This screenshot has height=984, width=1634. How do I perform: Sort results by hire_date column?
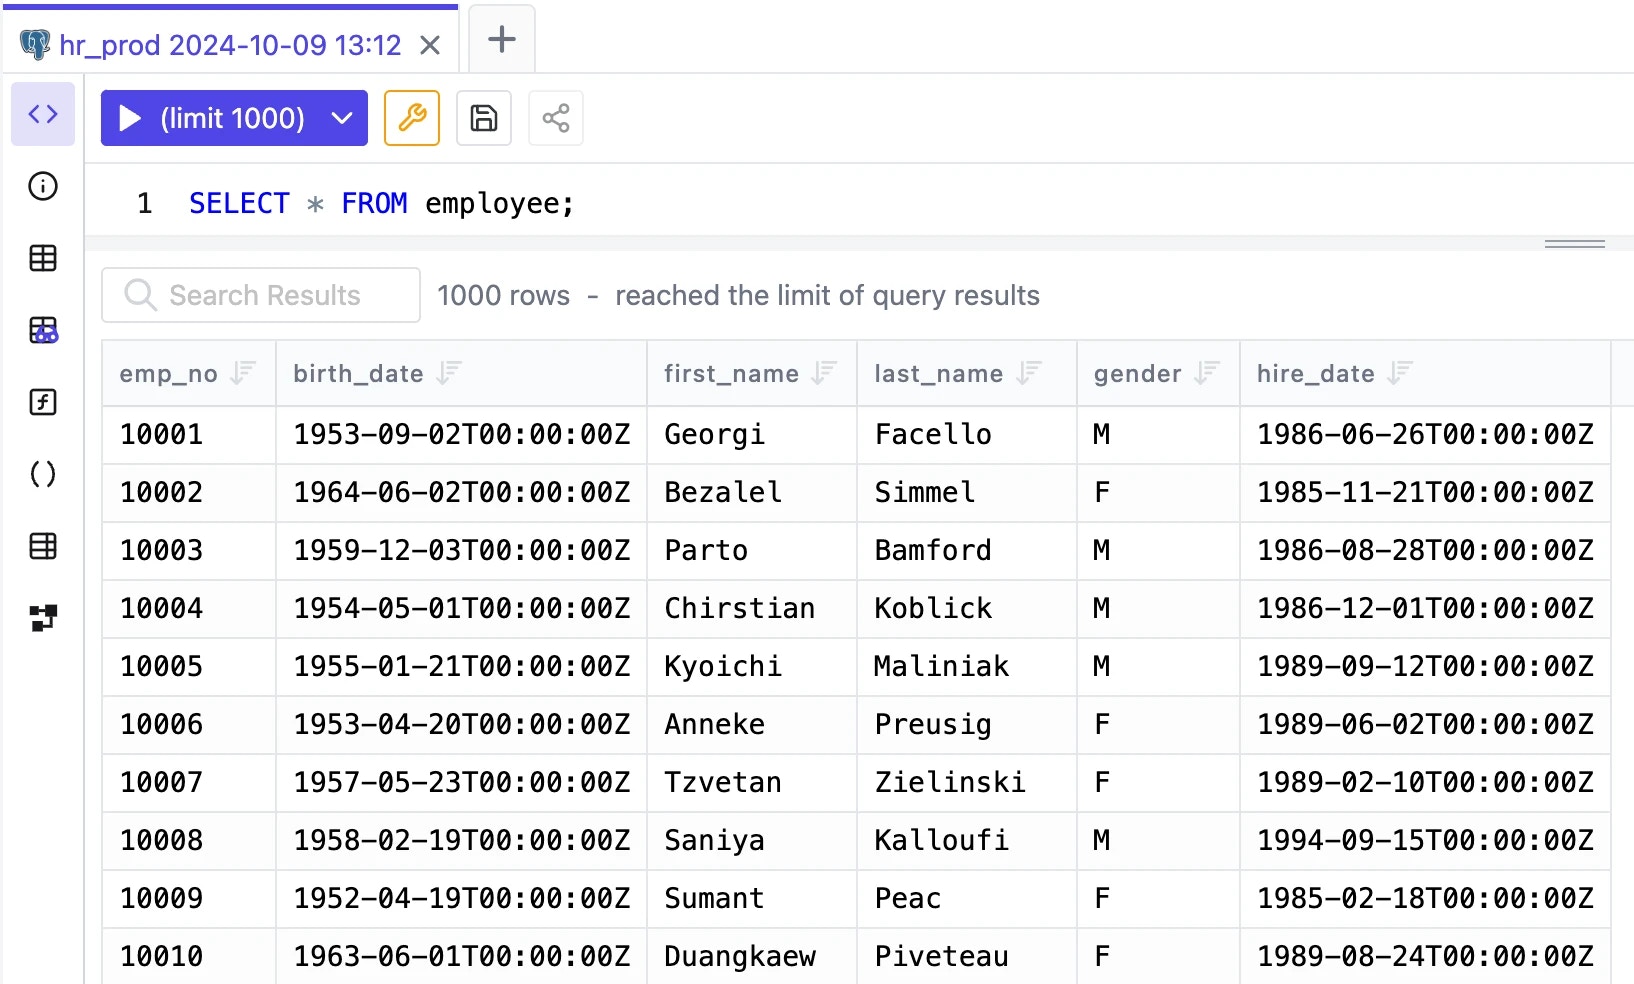coord(1400,373)
